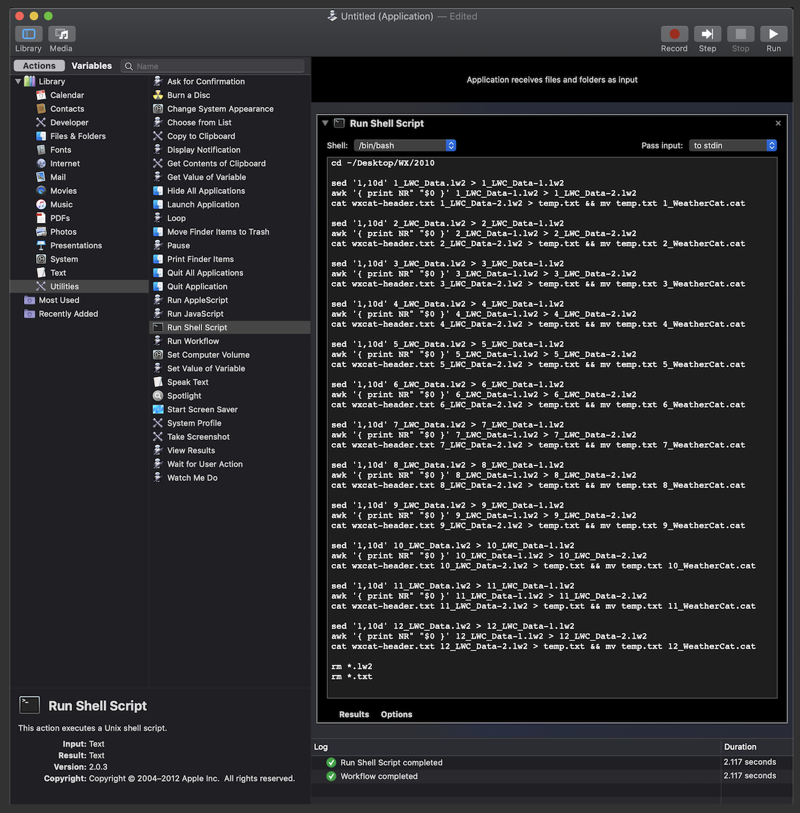
Task: Select the Internet category
Action: pos(65,163)
